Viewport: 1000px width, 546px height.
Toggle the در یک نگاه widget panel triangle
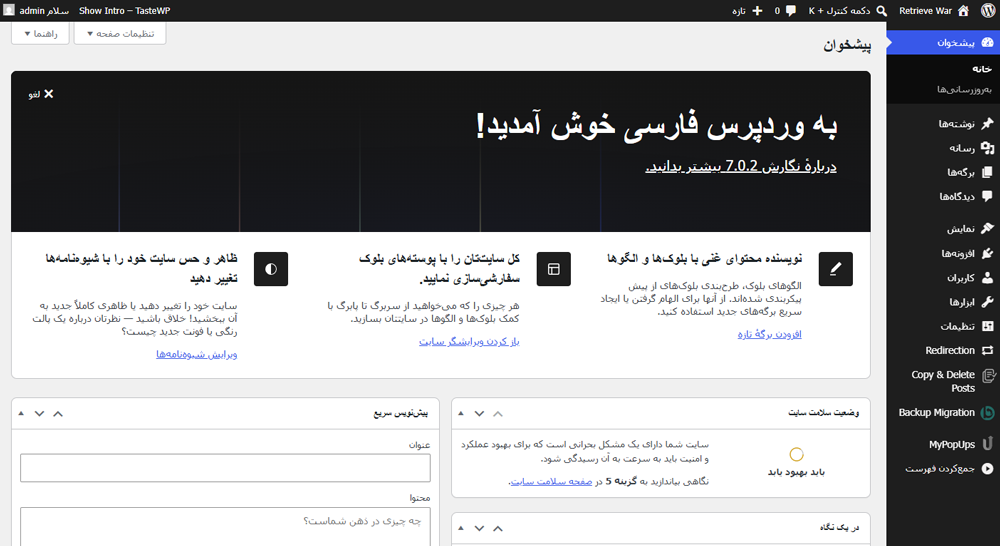pos(461,528)
